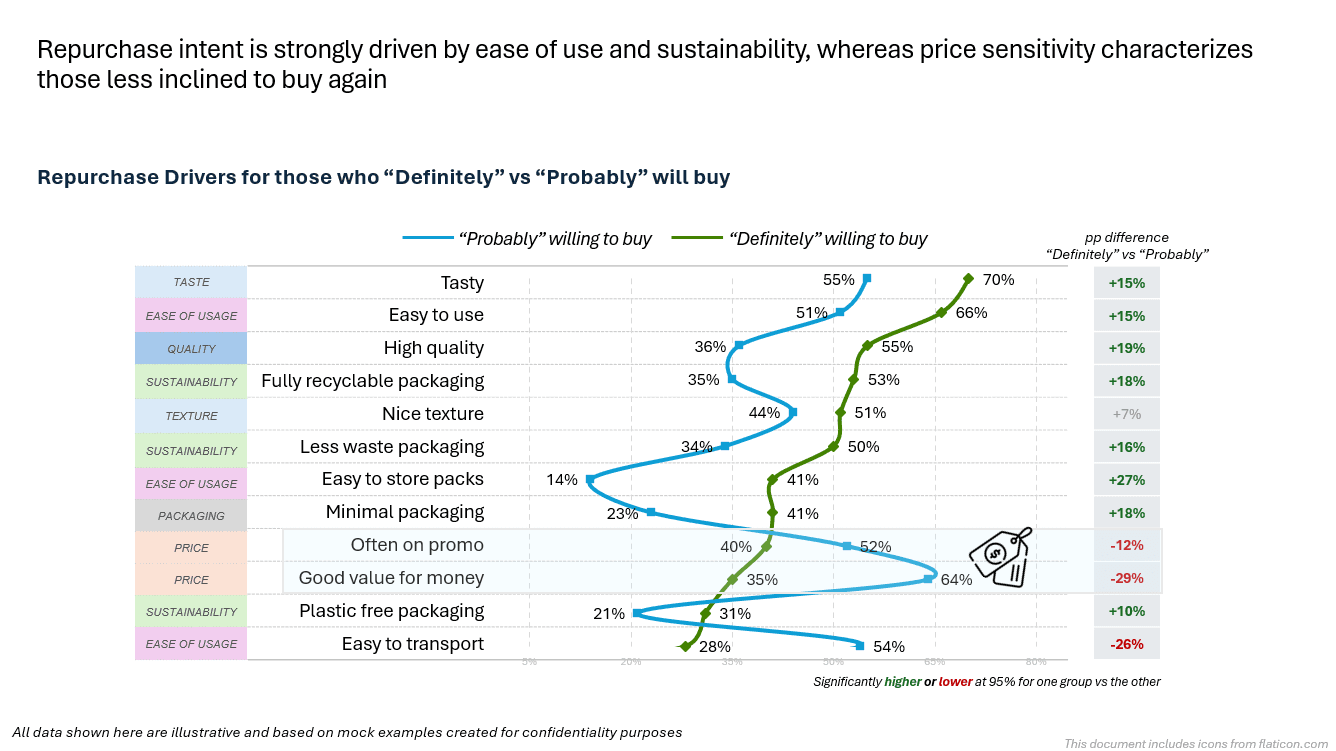Viewport: 1336px width, 751px height.
Task: Click the slide title about repurchase intent
Action: pyautogui.click(x=645, y=64)
